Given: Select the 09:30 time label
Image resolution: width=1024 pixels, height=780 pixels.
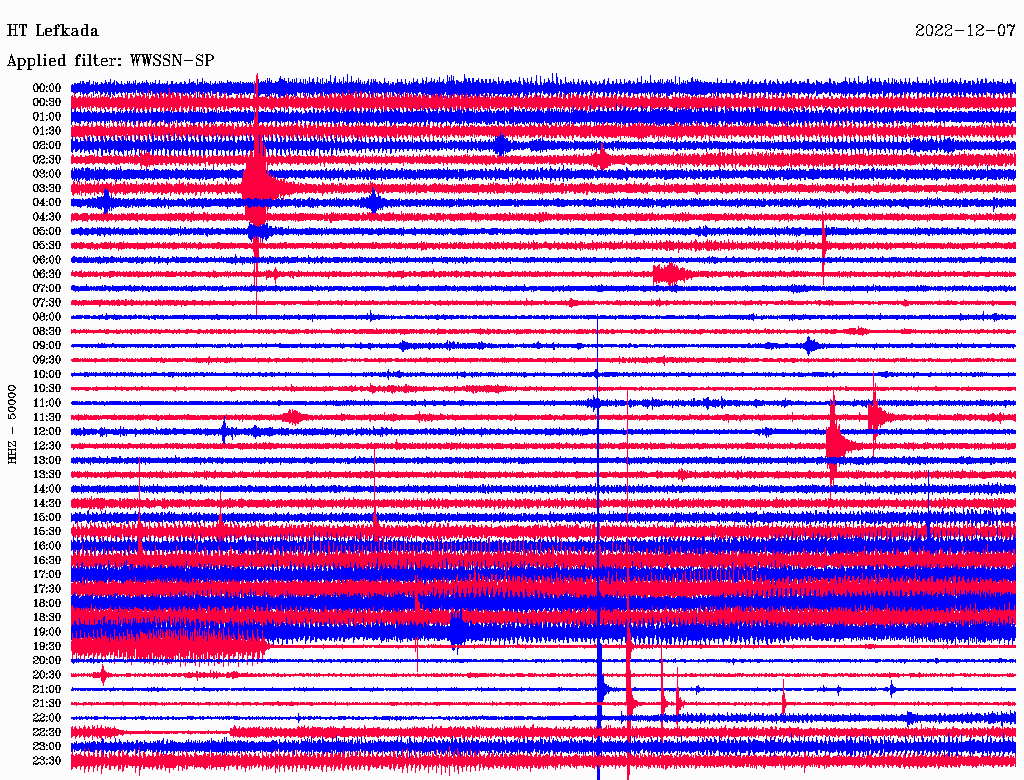Looking at the screenshot, I should pyautogui.click(x=46, y=360).
